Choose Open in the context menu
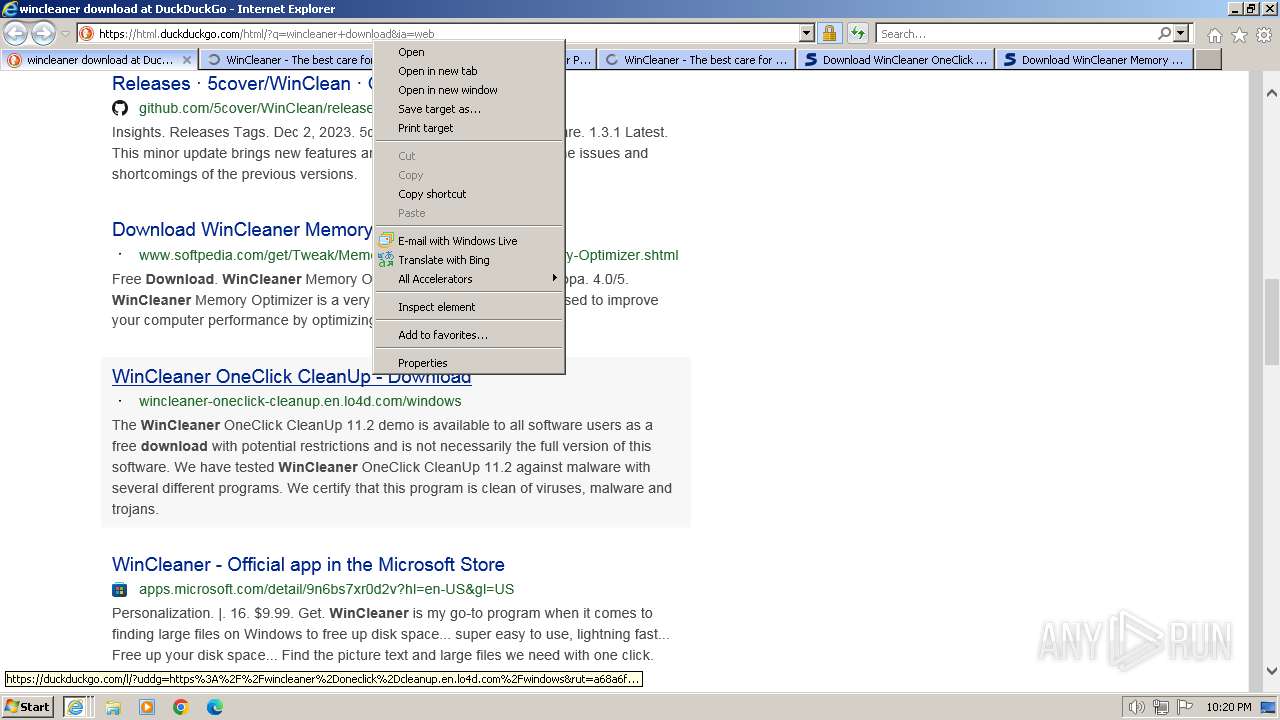The height and width of the screenshot is (720, 1280). click(x=469, y=52)
